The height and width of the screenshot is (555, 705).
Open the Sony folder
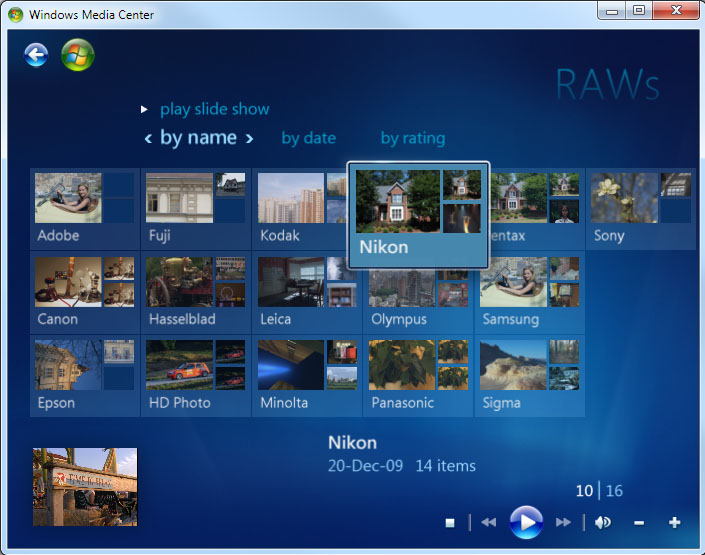point(641,209)
